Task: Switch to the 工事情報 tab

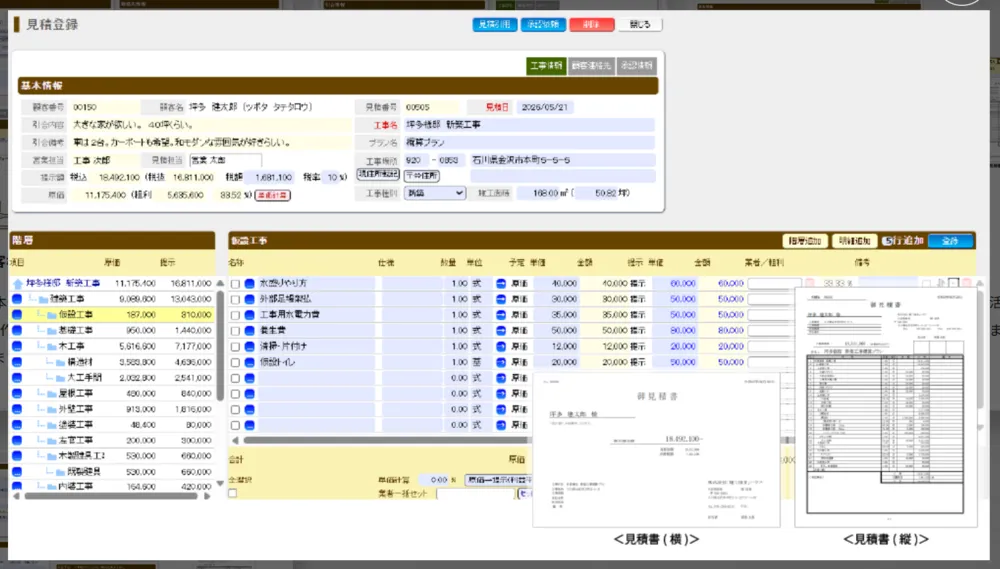Action: [x=546, y=66]
